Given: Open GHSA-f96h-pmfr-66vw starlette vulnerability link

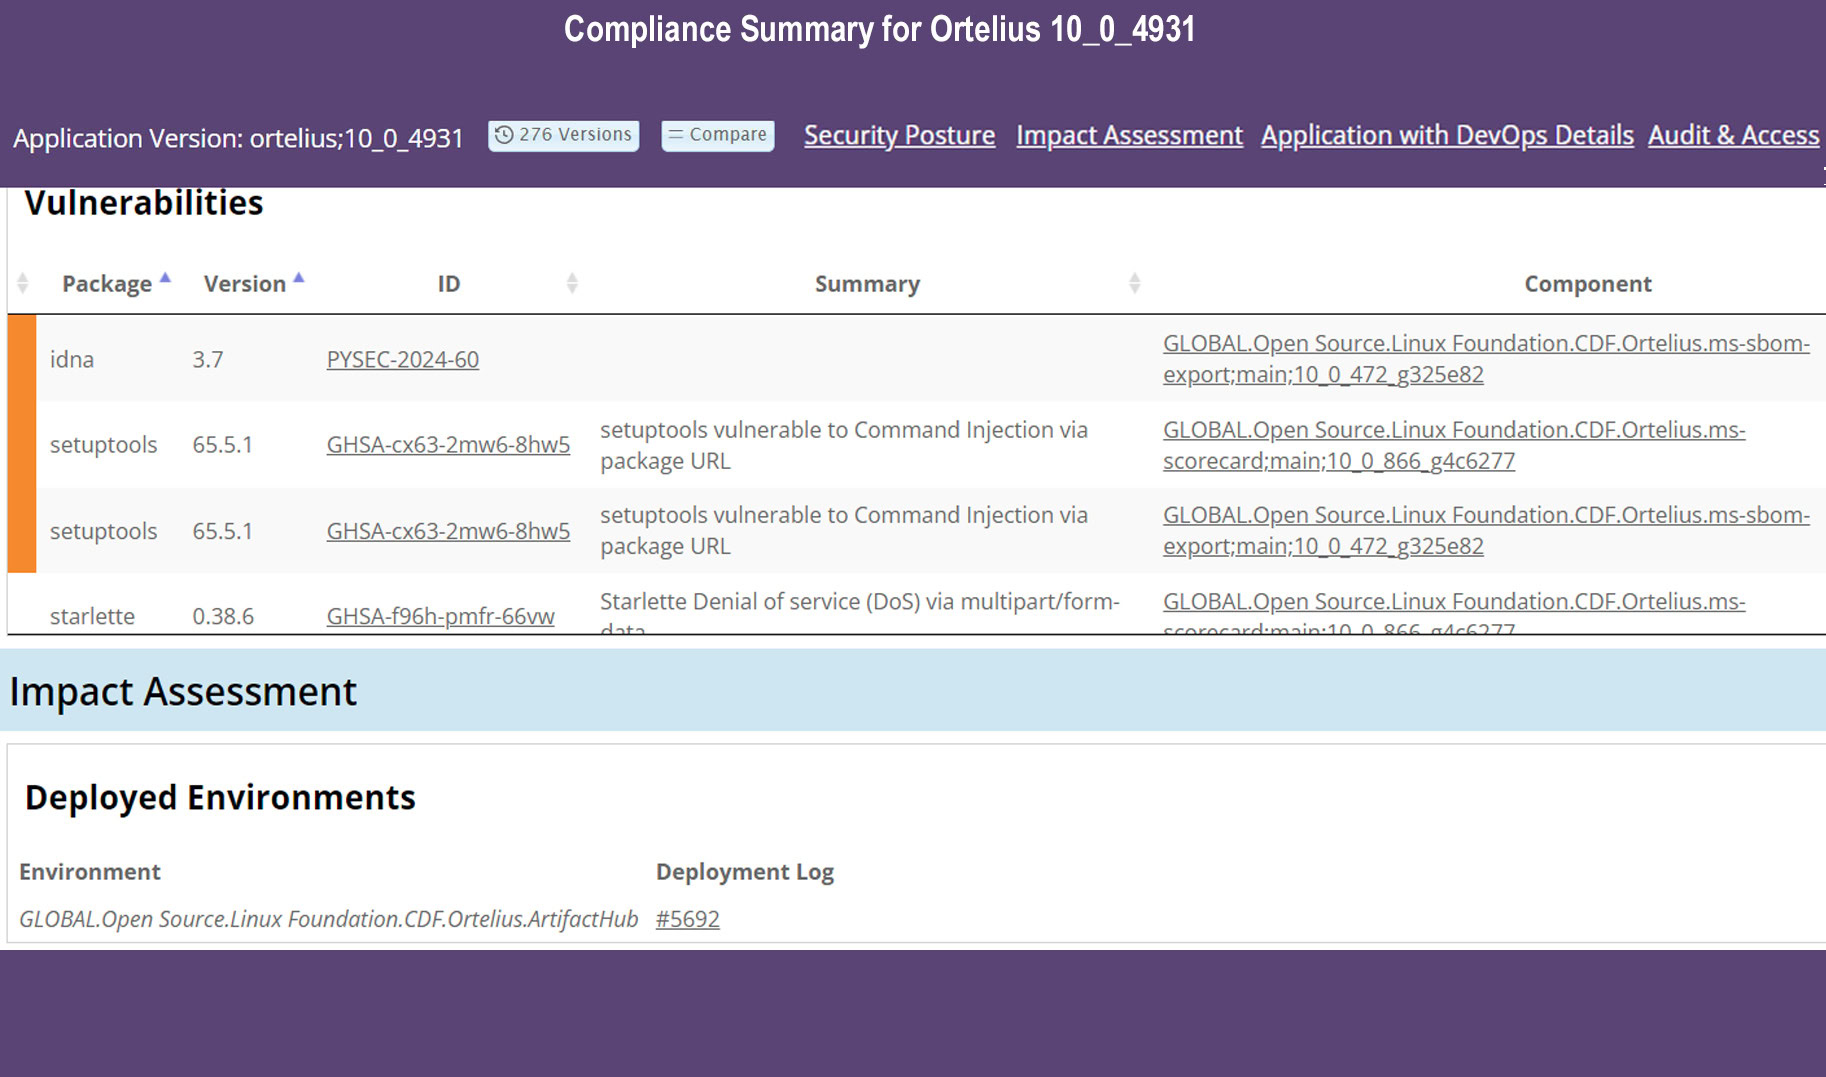Looking at the screenshot, I should point(440,616).
